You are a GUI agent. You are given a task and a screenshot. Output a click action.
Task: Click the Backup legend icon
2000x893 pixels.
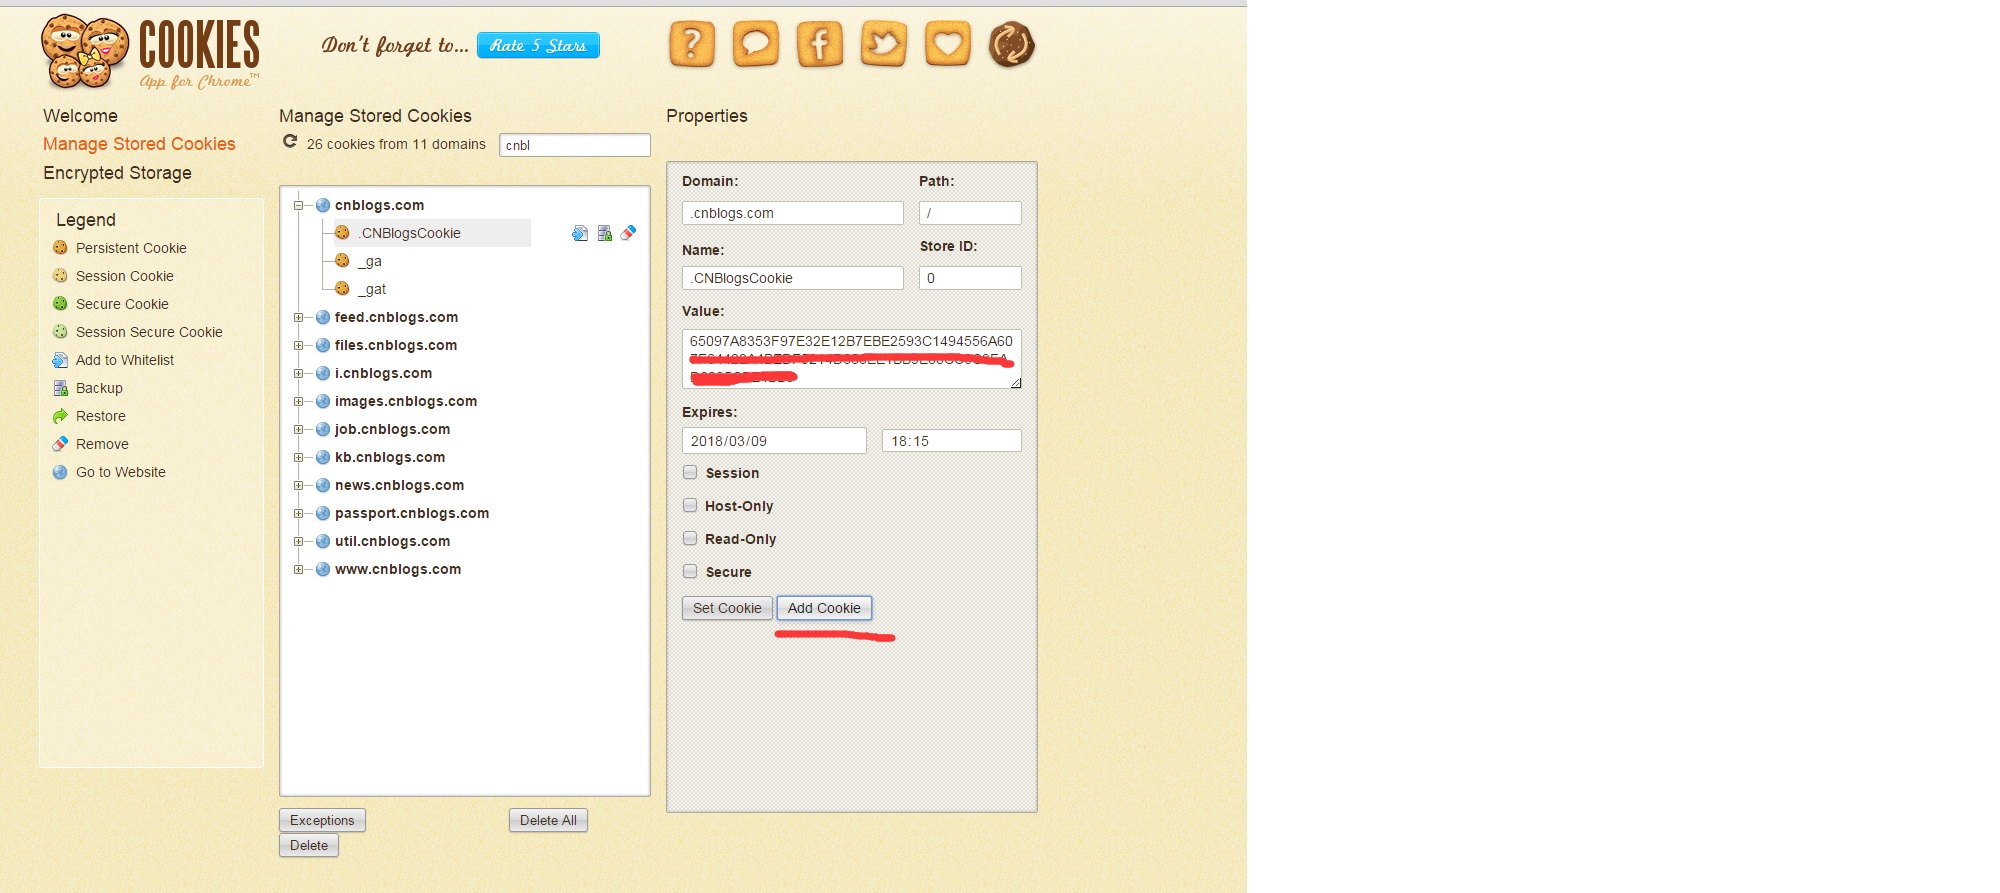click(60, 388)
